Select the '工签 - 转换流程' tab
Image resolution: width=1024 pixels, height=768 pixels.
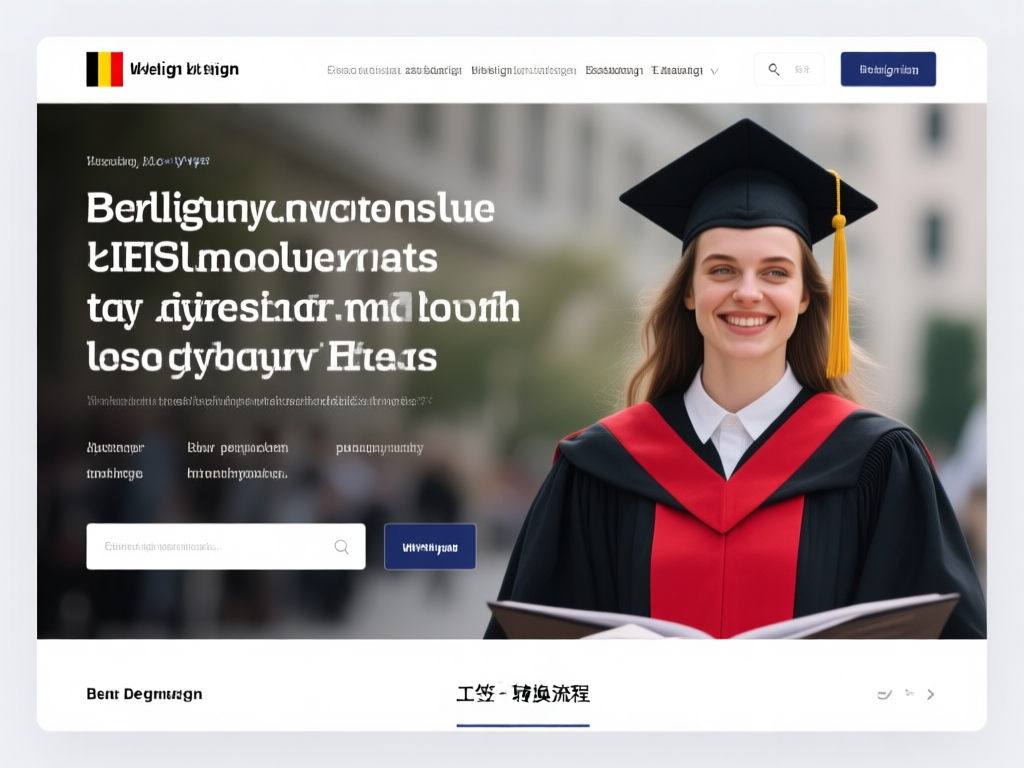pyautogui.click(x=523, y=694)
